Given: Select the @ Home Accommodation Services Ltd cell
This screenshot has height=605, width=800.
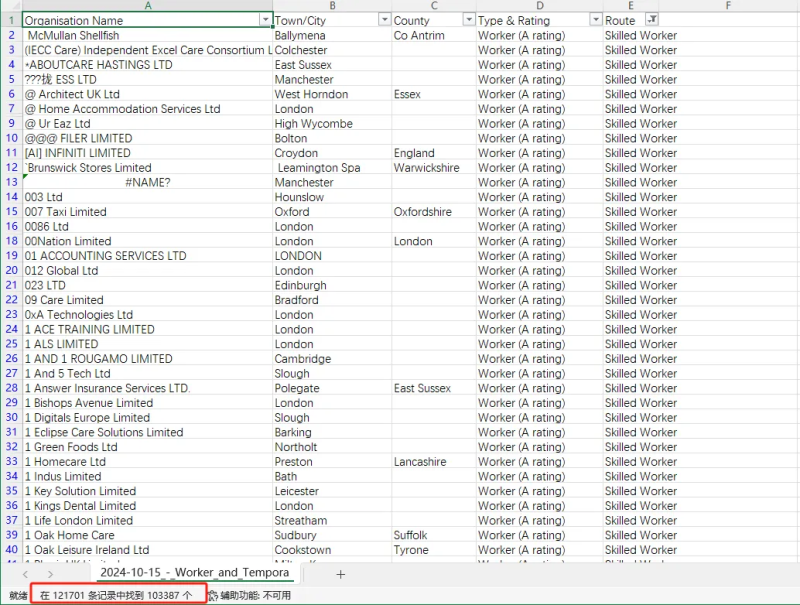Looking at the screenshot, I should pos(148,109).
